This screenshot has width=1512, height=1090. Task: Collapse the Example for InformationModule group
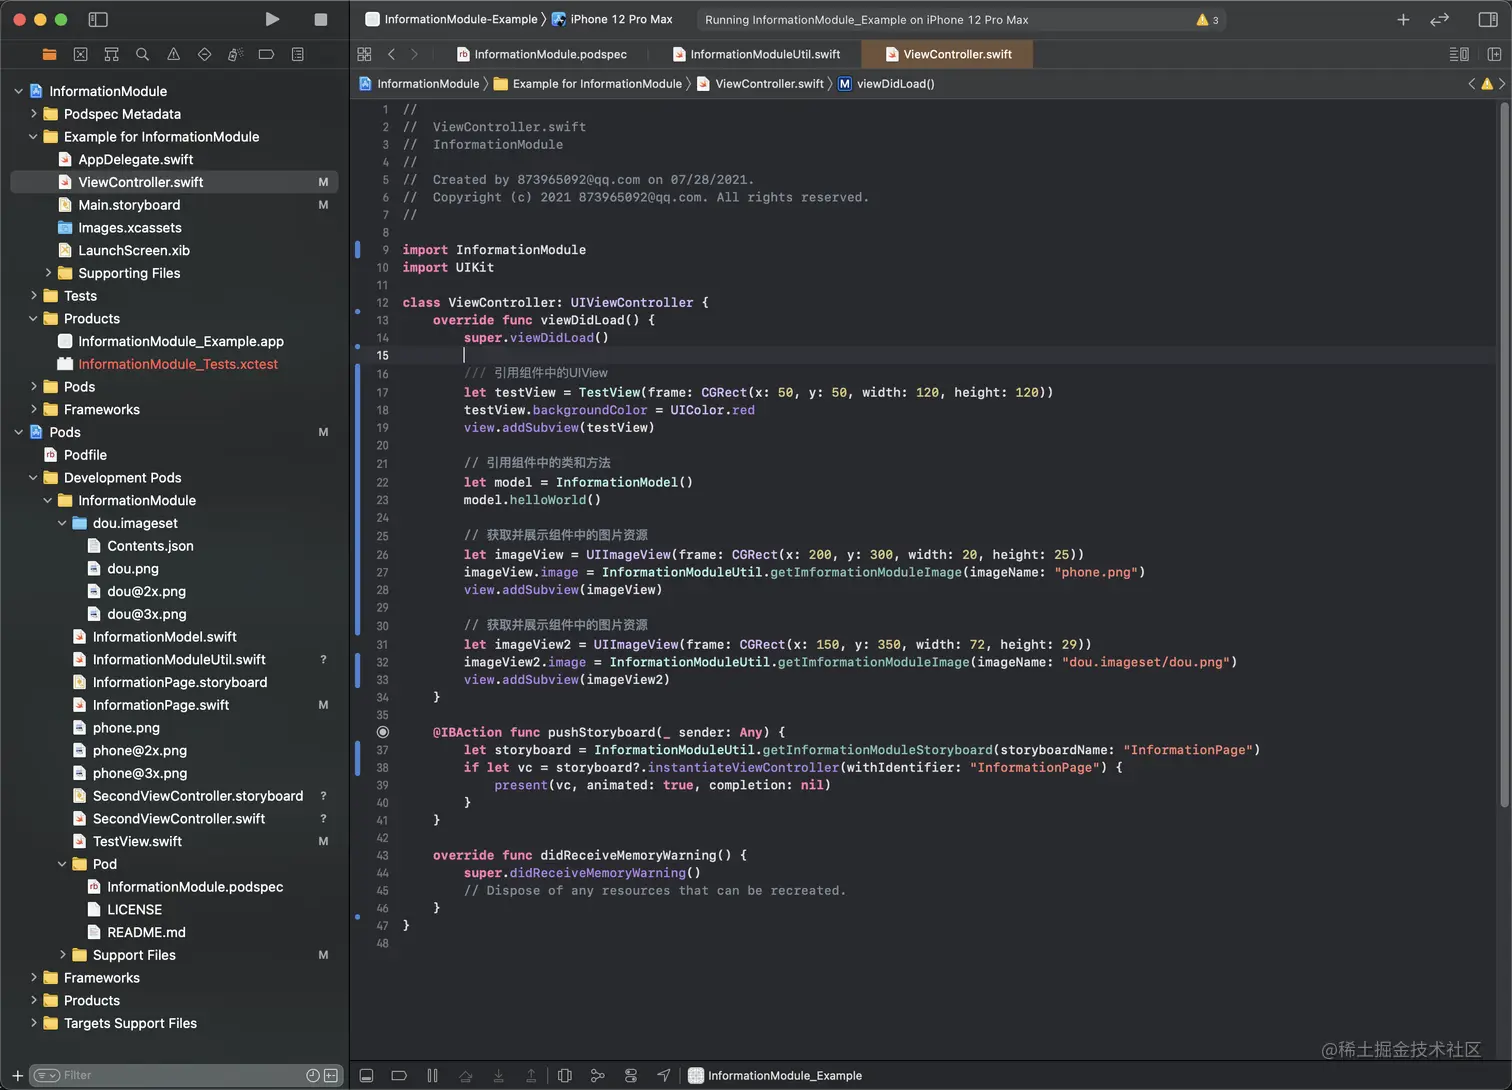coord(33,137)
